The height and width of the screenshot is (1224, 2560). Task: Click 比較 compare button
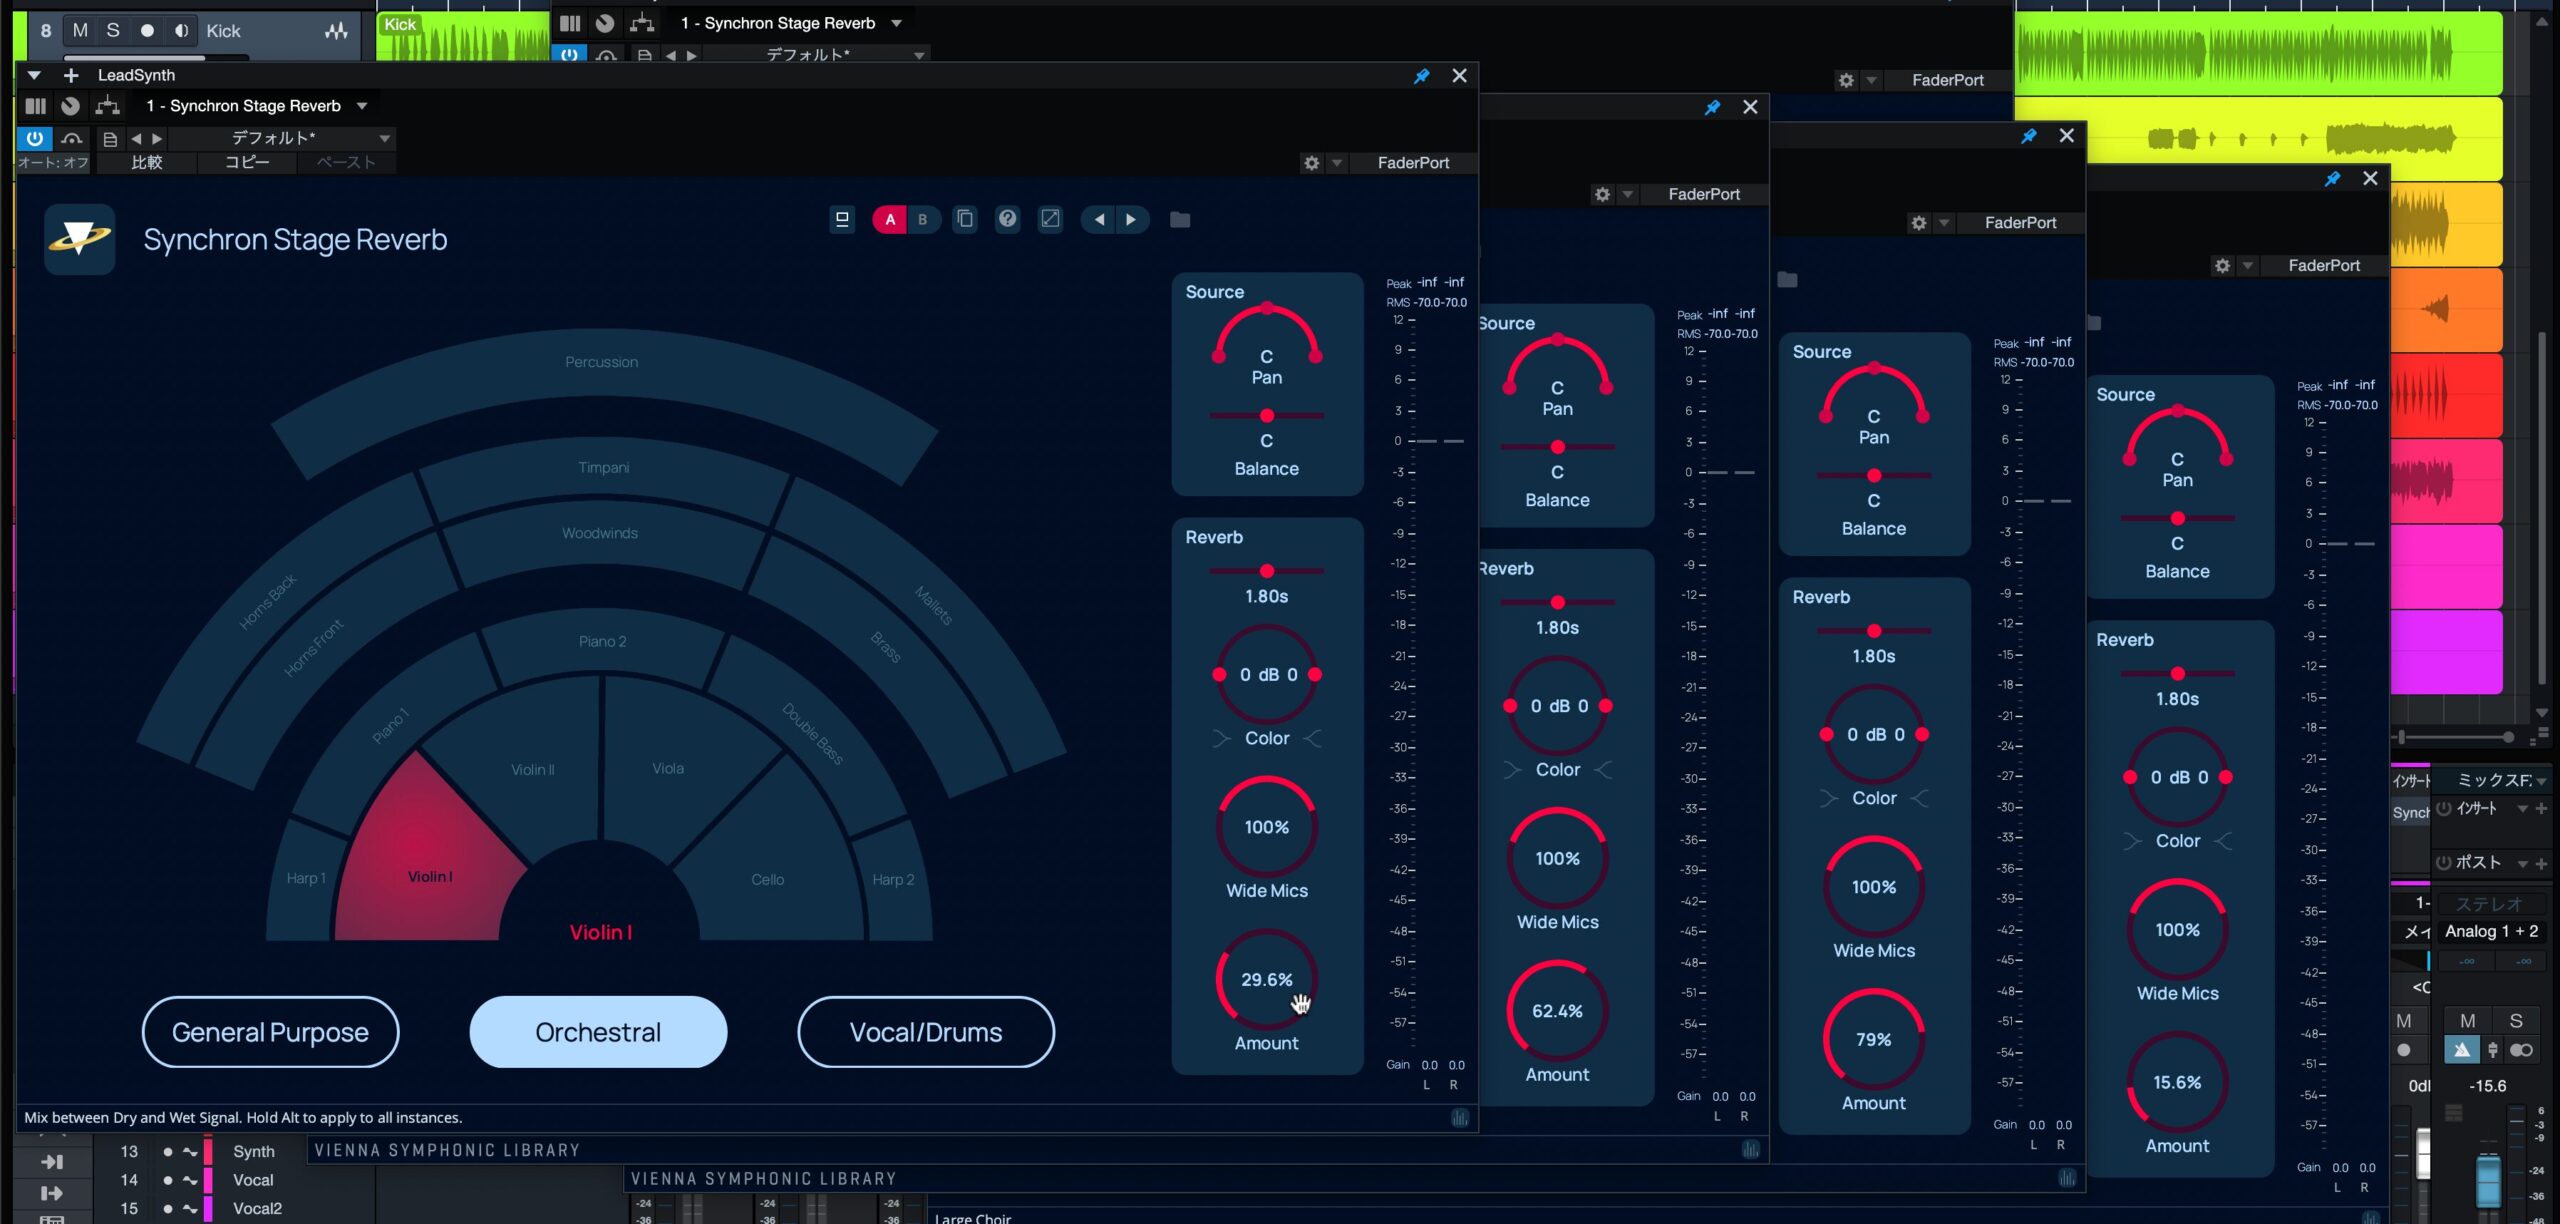146,162
